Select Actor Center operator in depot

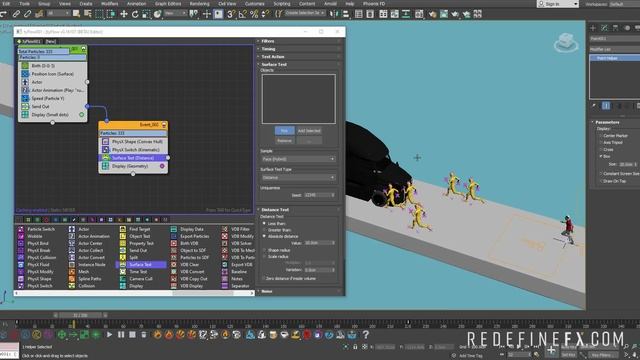click(x=87, y=243)
